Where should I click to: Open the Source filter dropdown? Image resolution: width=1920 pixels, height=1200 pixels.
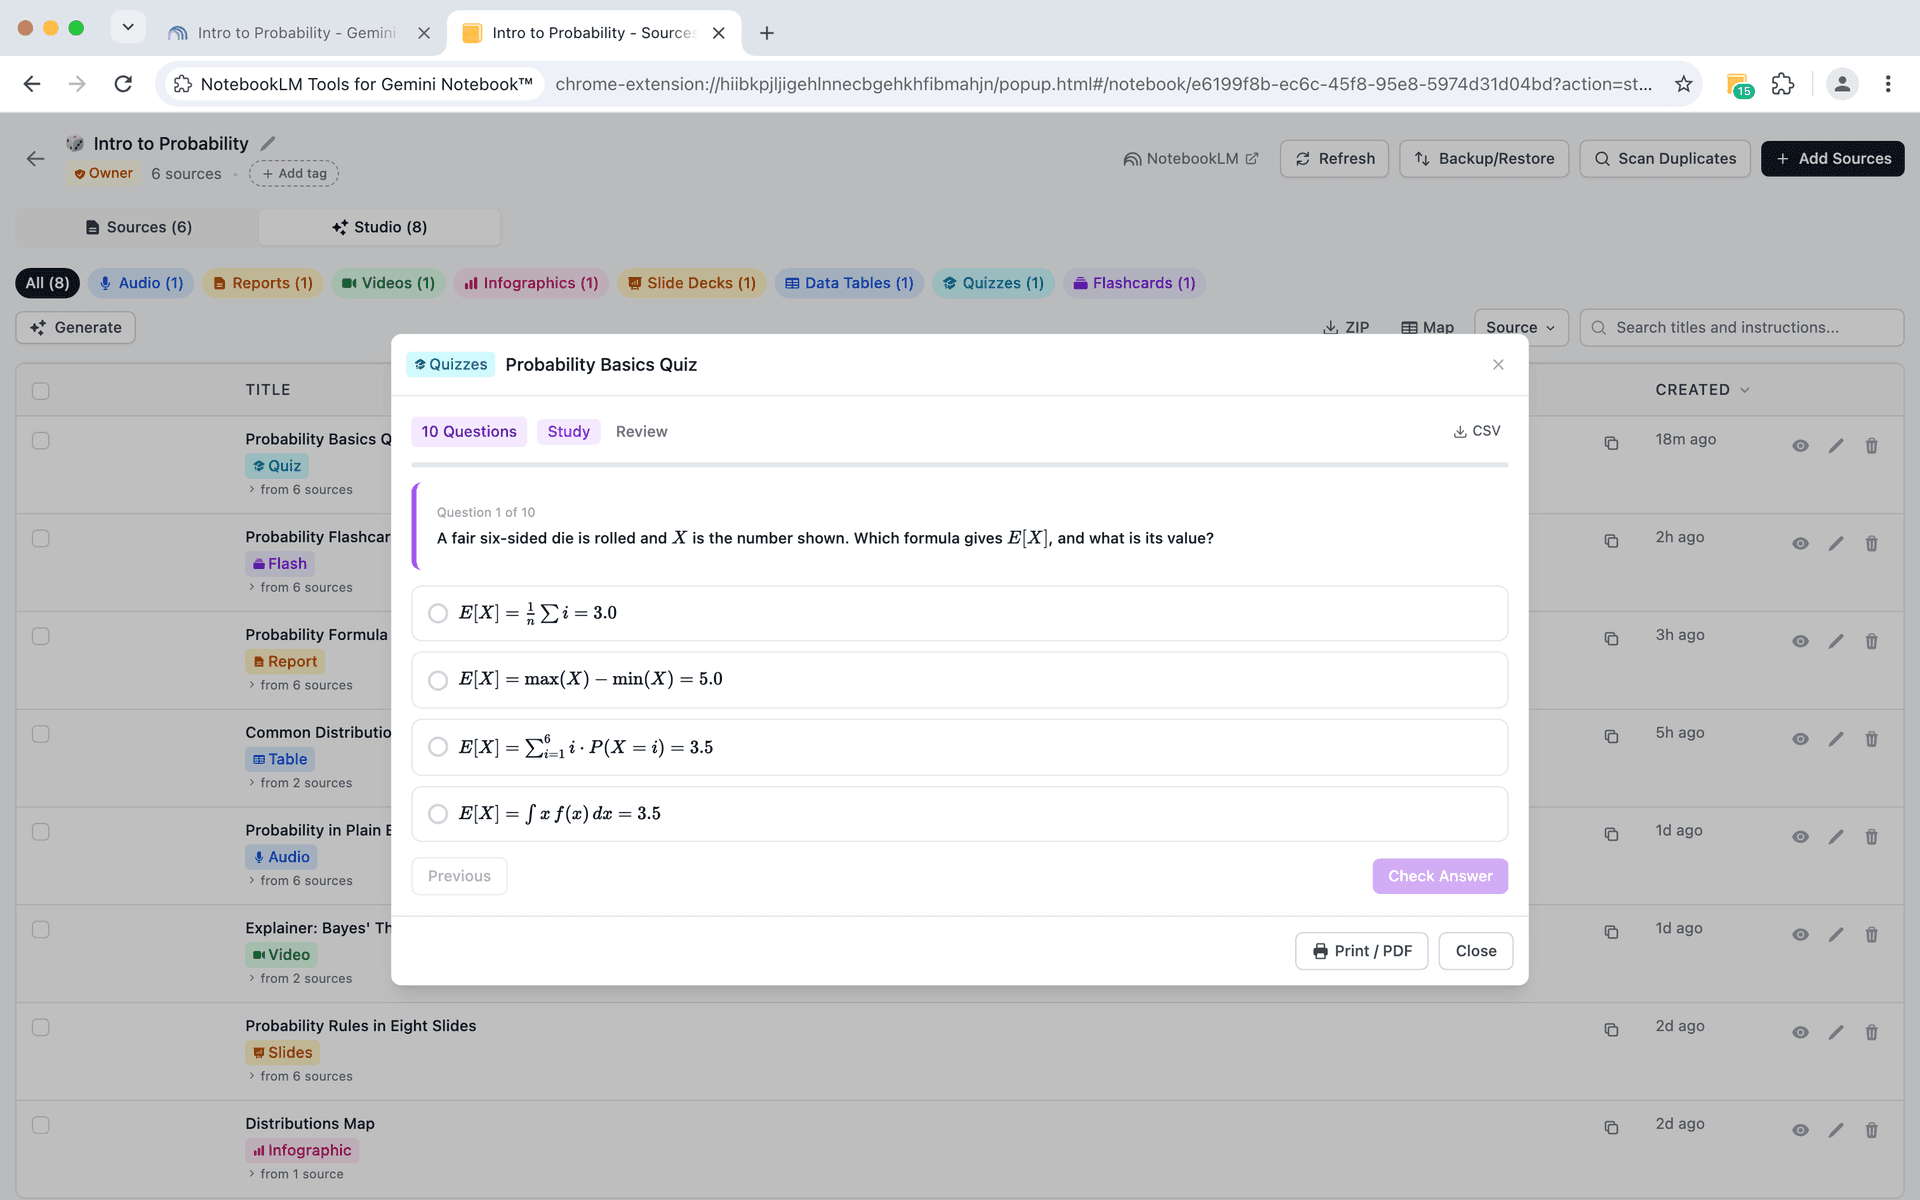[x=1520, y=327]
